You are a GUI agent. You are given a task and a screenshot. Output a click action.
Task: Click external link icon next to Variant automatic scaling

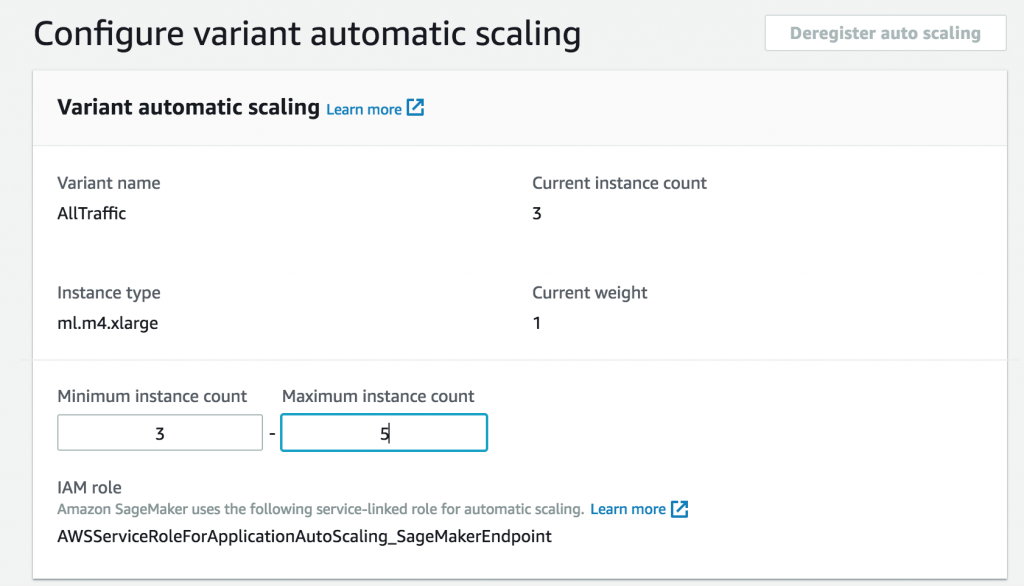click(x=416, y=108)
